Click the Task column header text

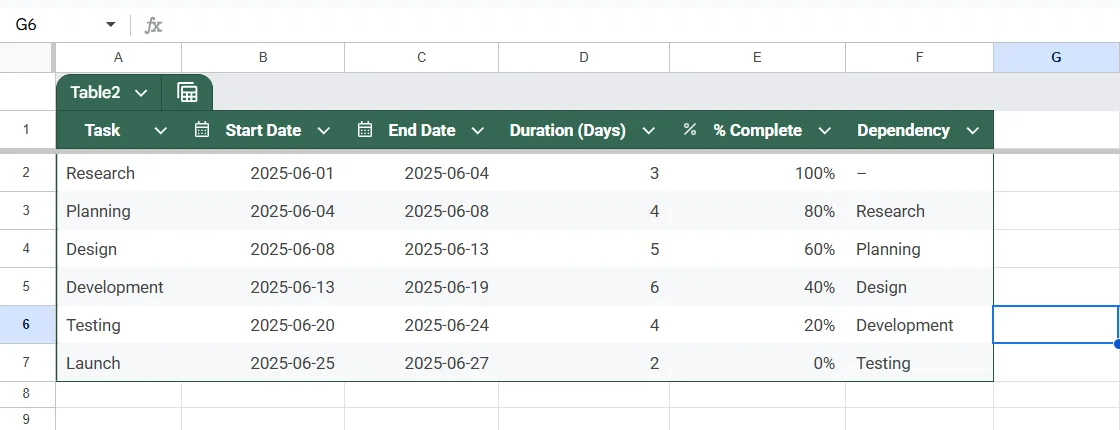pos(102,131)
